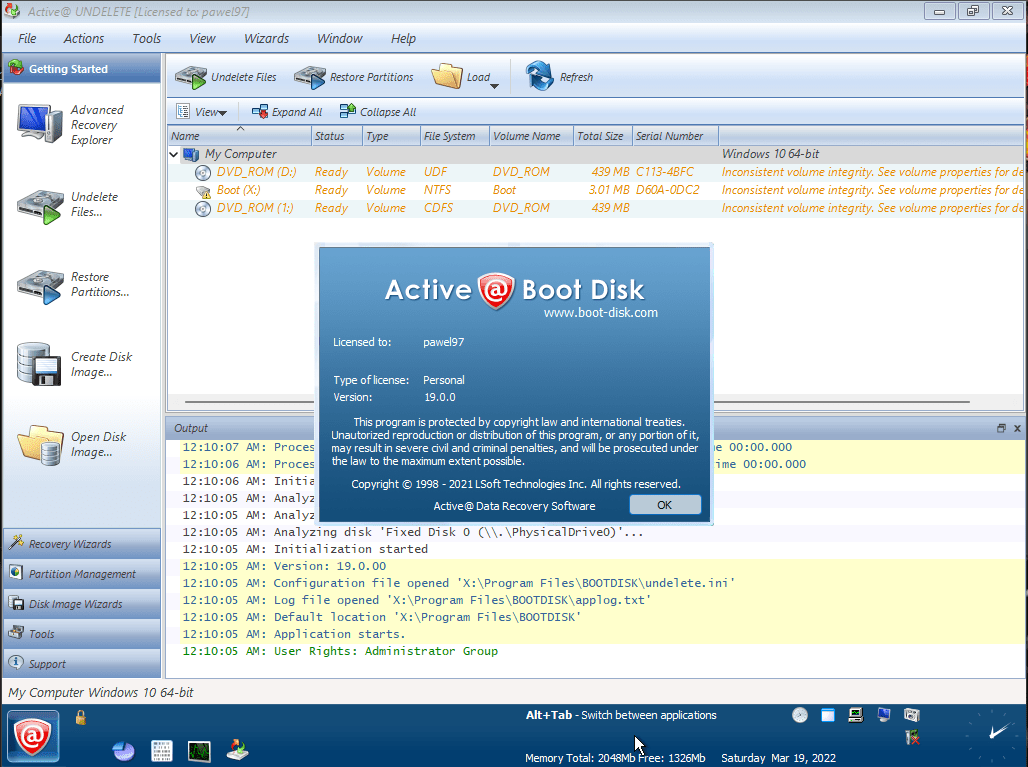Open the View dropdown
This screenshot has width=1028, height=767.
pos(202,112)
